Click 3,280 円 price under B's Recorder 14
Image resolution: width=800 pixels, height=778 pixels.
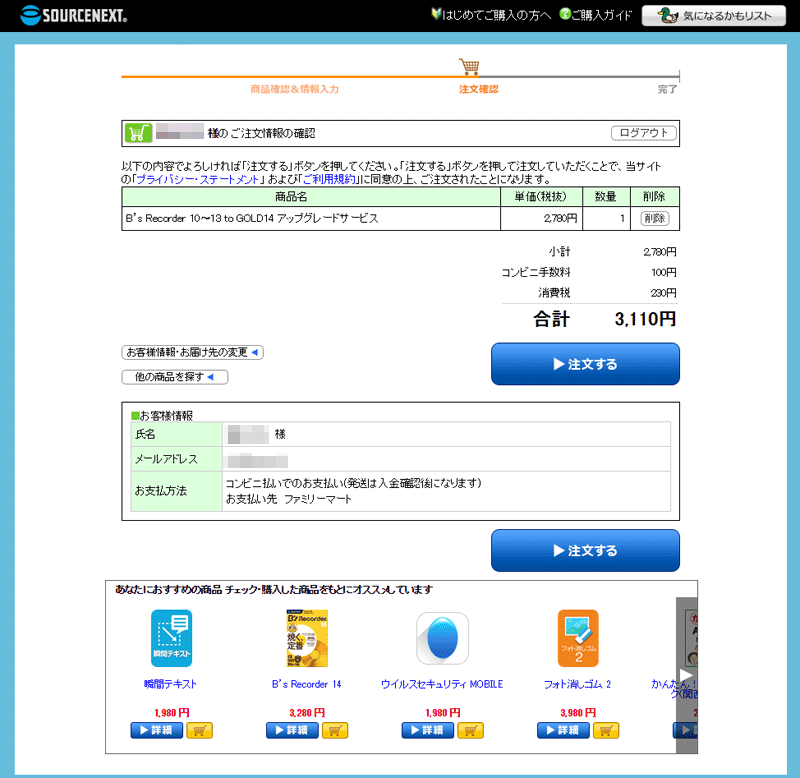(307, 713)
